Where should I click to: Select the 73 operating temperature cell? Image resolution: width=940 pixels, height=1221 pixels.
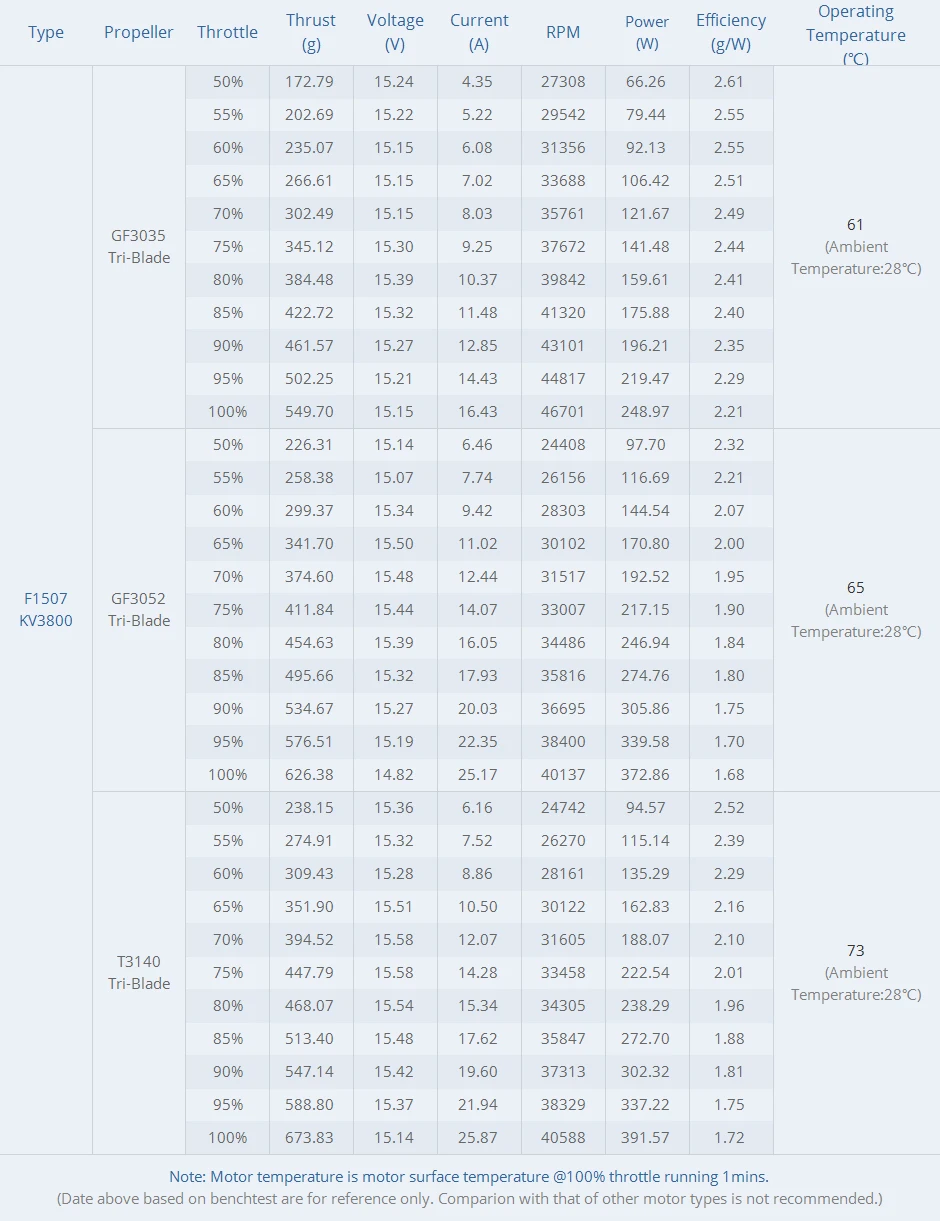point(855,971)
